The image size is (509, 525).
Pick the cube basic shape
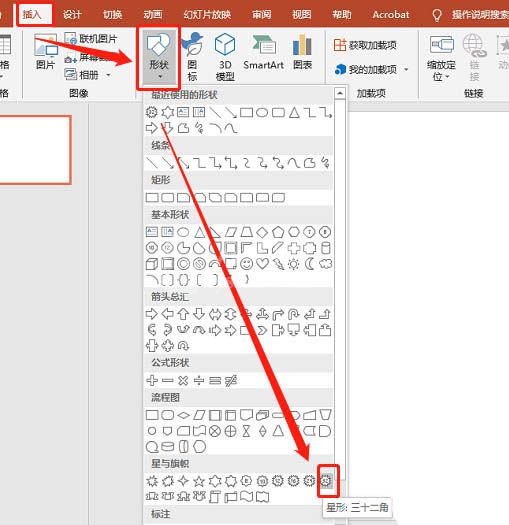click(152, 264)
